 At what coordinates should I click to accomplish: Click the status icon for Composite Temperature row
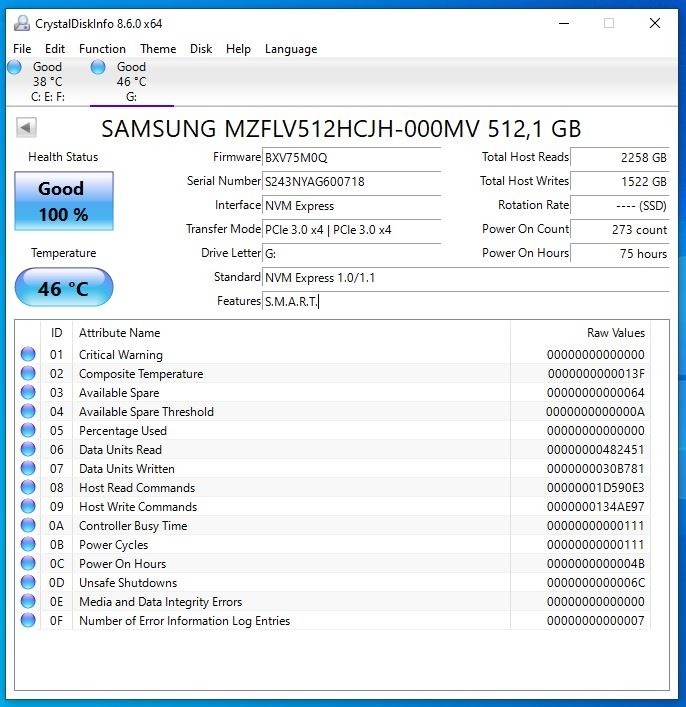(28, 373)
